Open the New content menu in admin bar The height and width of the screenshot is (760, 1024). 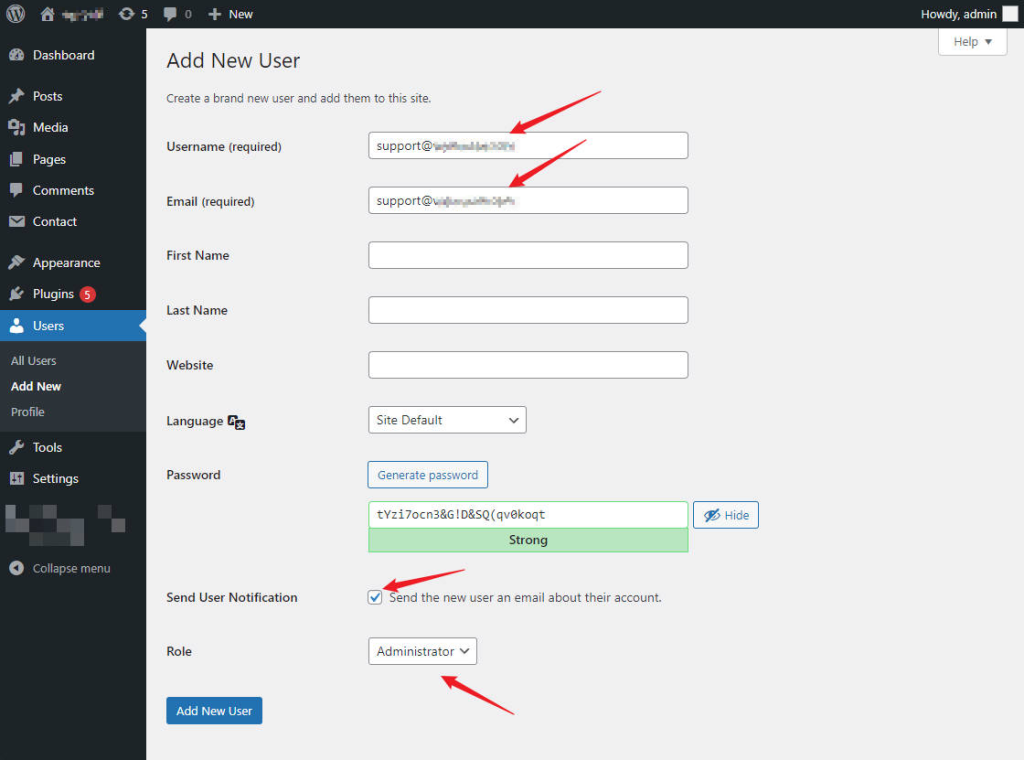pyautogui.click(x=231, y=14)
